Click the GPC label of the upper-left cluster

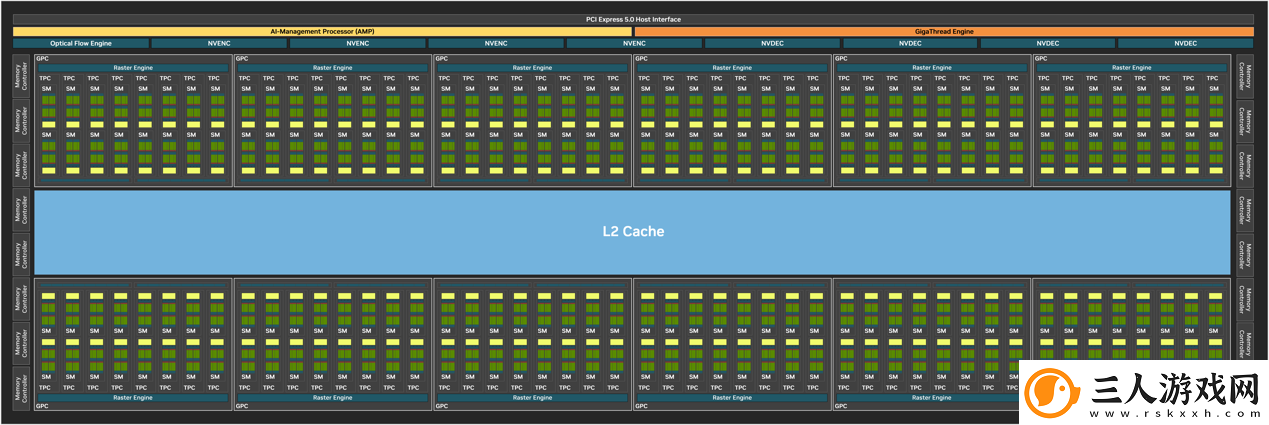42,59
